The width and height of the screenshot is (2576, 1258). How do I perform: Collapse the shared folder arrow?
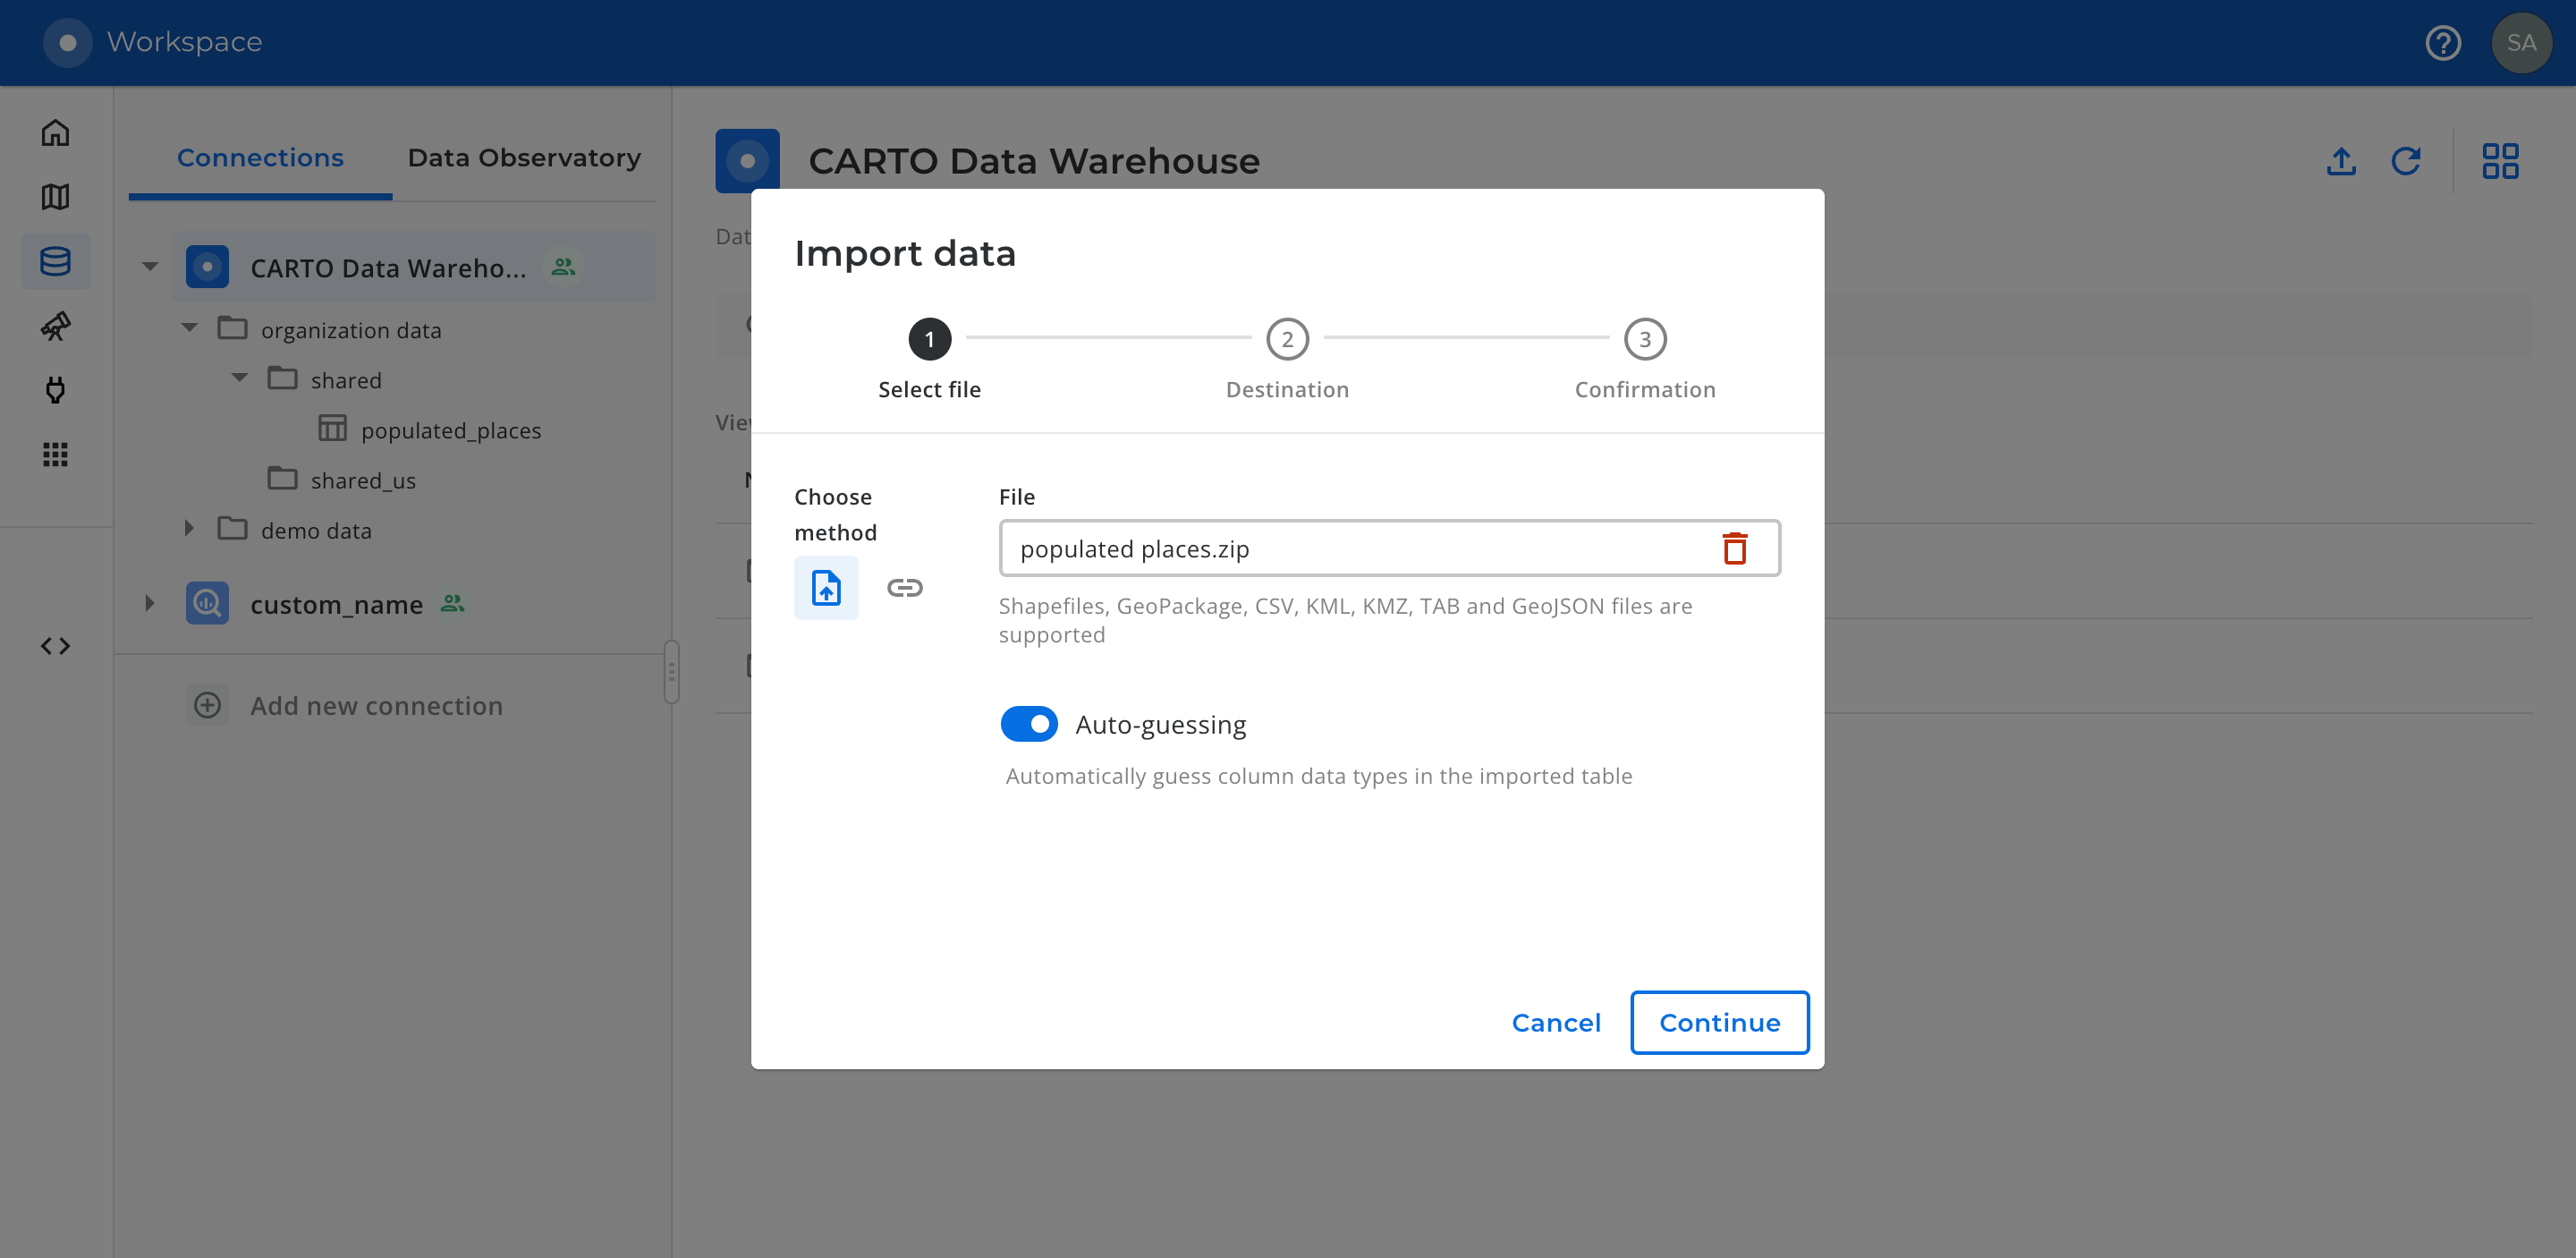coord(240,378)
